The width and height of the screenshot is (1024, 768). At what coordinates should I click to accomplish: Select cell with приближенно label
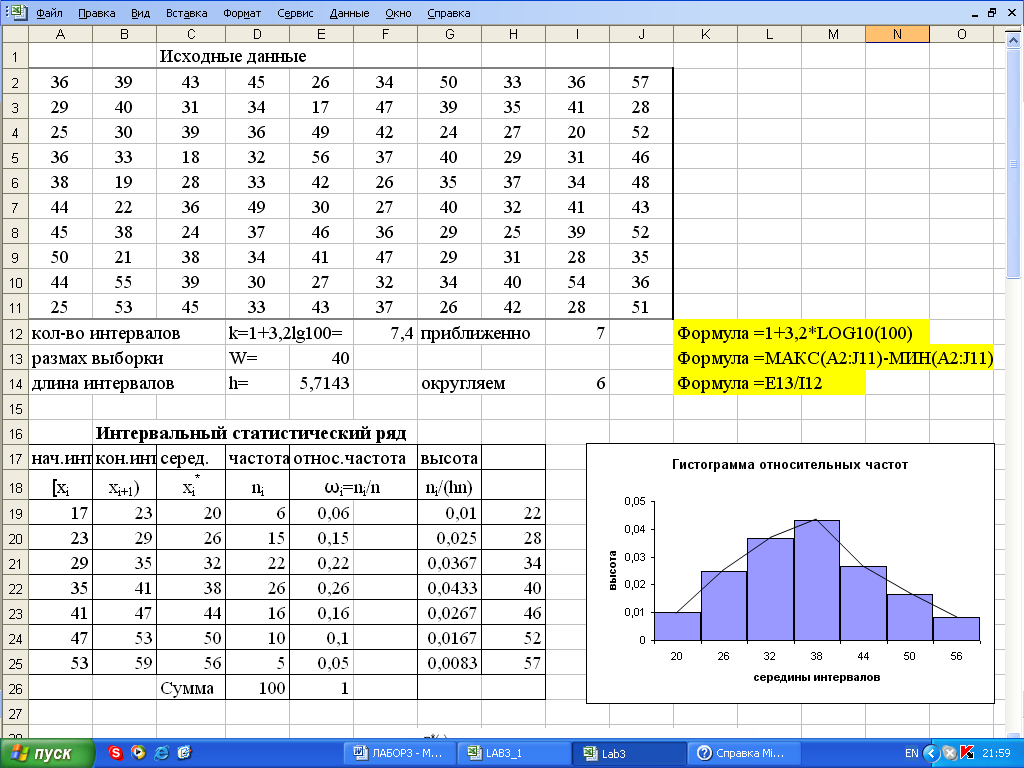(475, 334)
